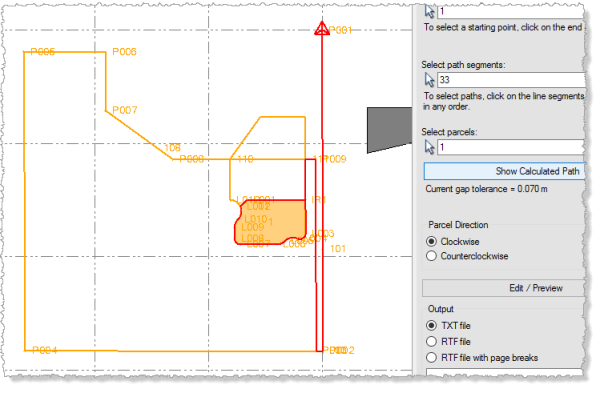The image size is (600, 393).
Task: Choose RTF file output
Action: tap(431, 341)
